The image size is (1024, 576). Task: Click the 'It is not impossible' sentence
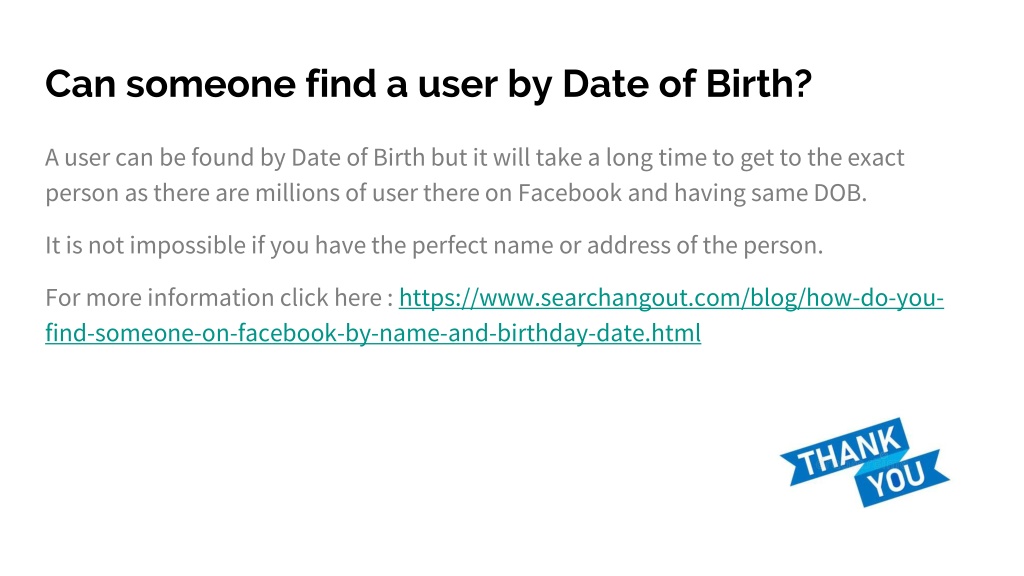434,246
